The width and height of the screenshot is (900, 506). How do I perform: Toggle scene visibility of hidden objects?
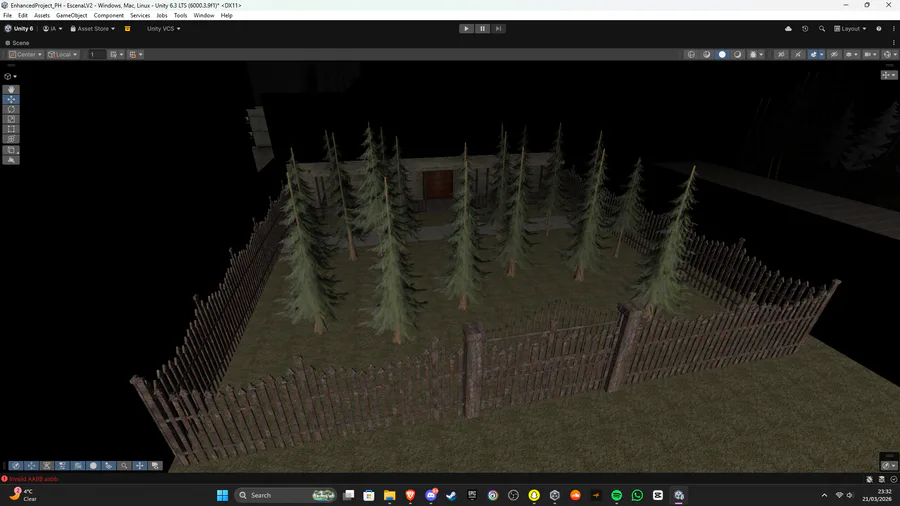tap(834, 55)
